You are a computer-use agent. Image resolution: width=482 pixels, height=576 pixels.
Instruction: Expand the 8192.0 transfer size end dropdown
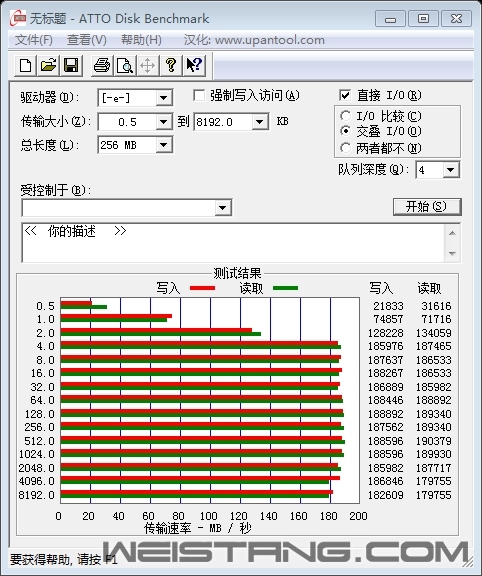click(x=259, y=122)
